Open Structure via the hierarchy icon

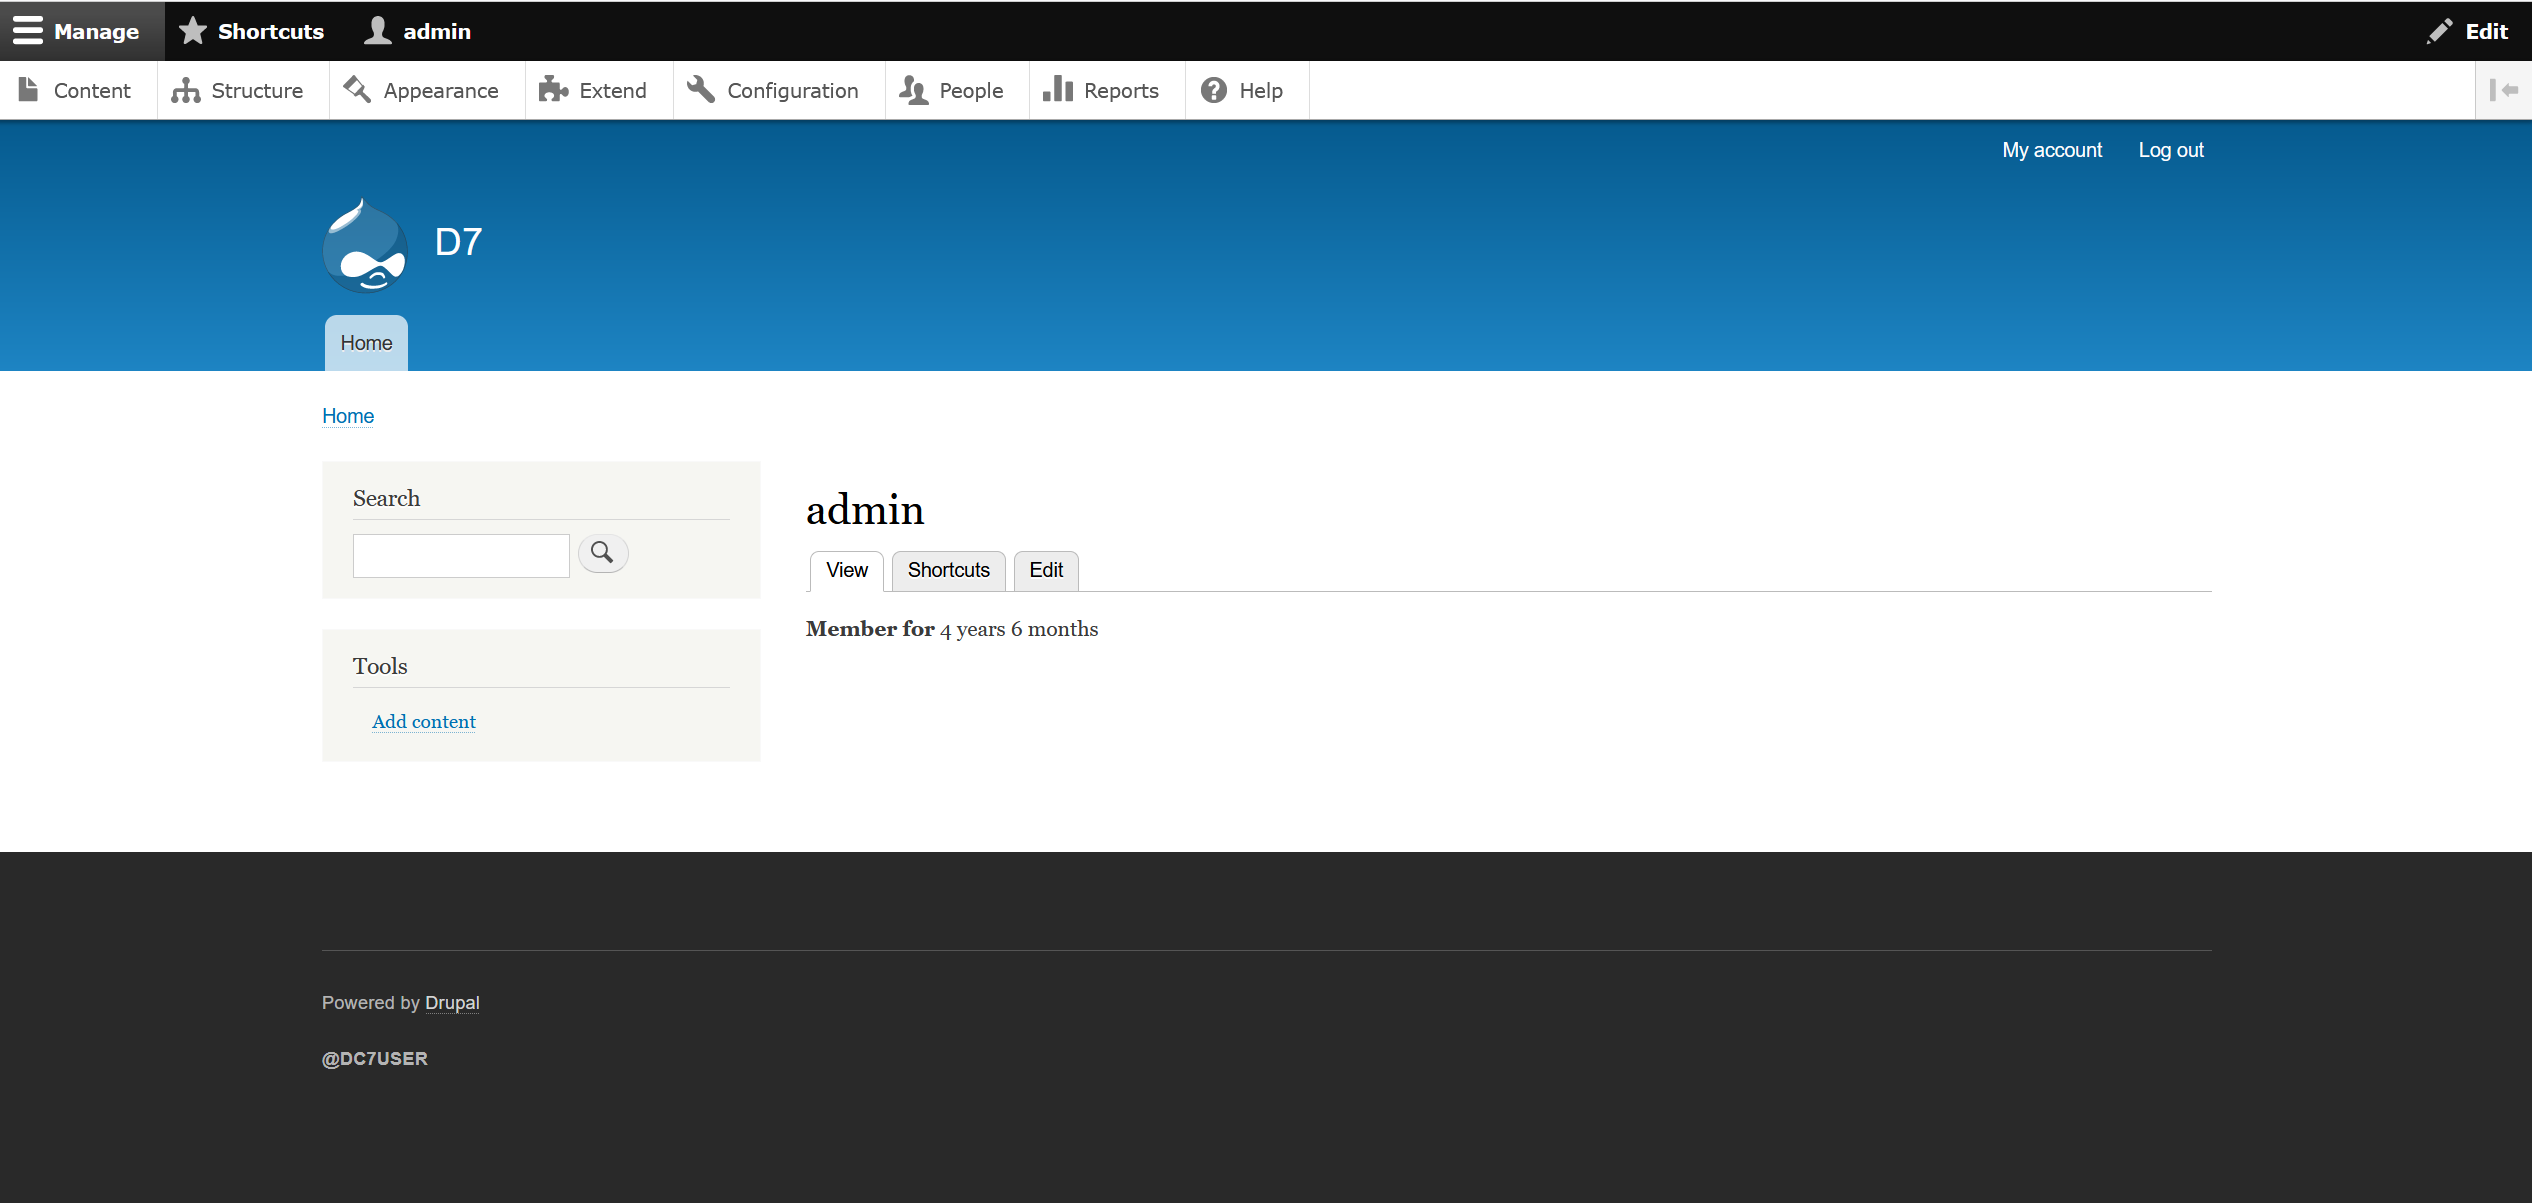click(186, 90)
